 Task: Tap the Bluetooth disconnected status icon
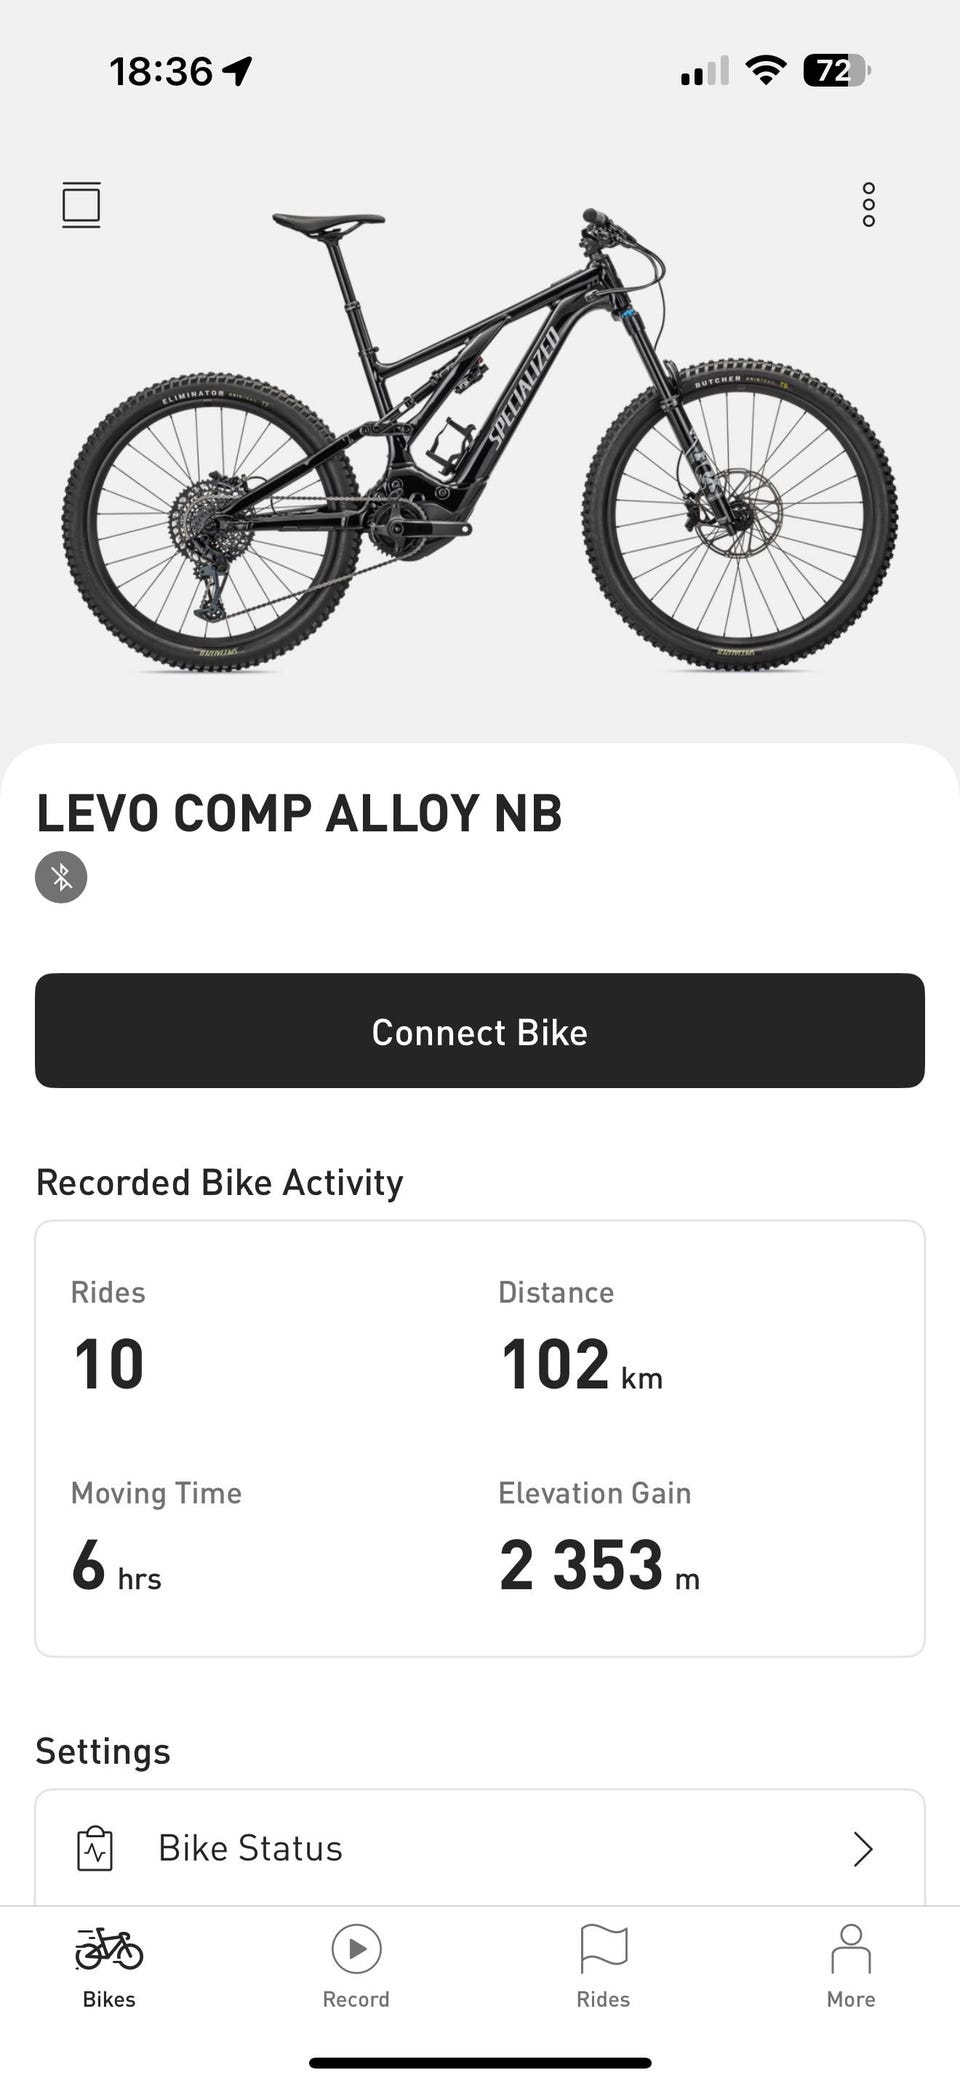(61, 877)
